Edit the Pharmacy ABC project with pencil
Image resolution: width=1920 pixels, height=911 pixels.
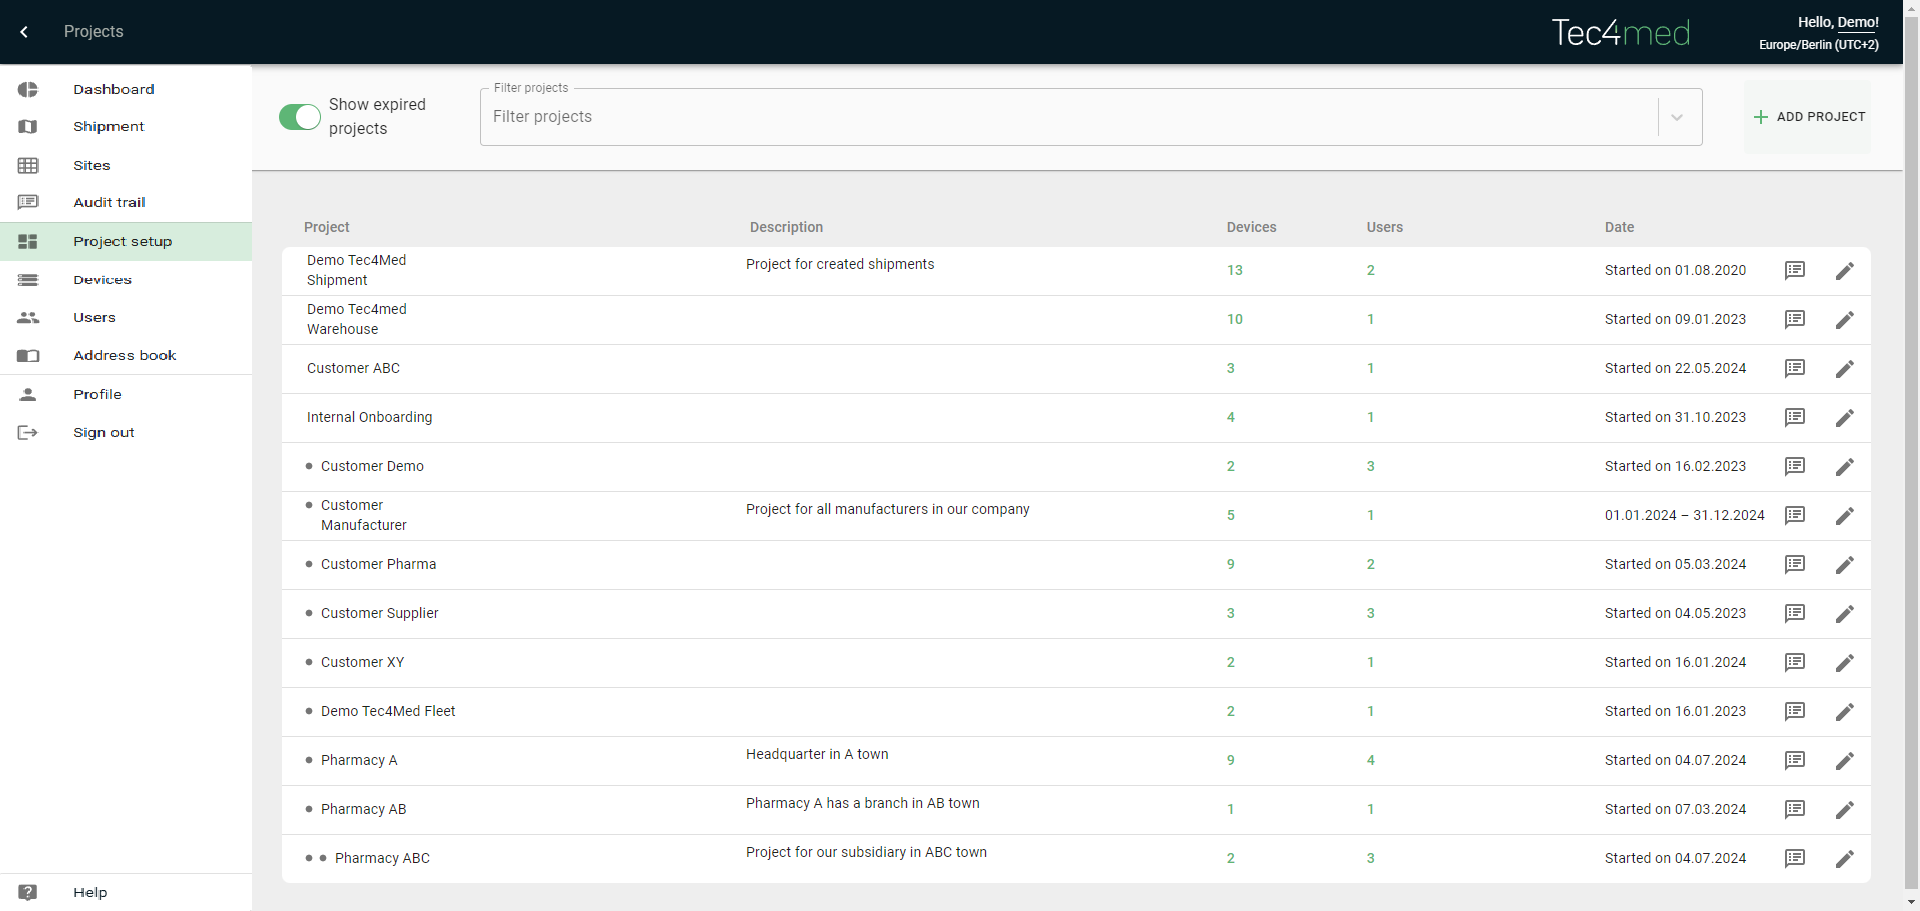click(1845, 859)
